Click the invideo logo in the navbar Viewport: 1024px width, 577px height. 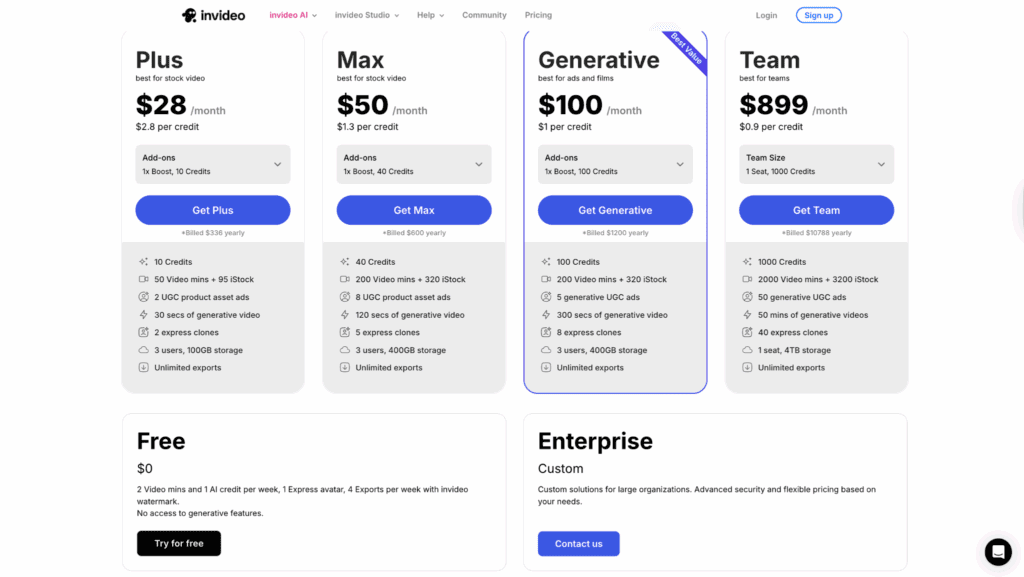(x=213, y=14)
